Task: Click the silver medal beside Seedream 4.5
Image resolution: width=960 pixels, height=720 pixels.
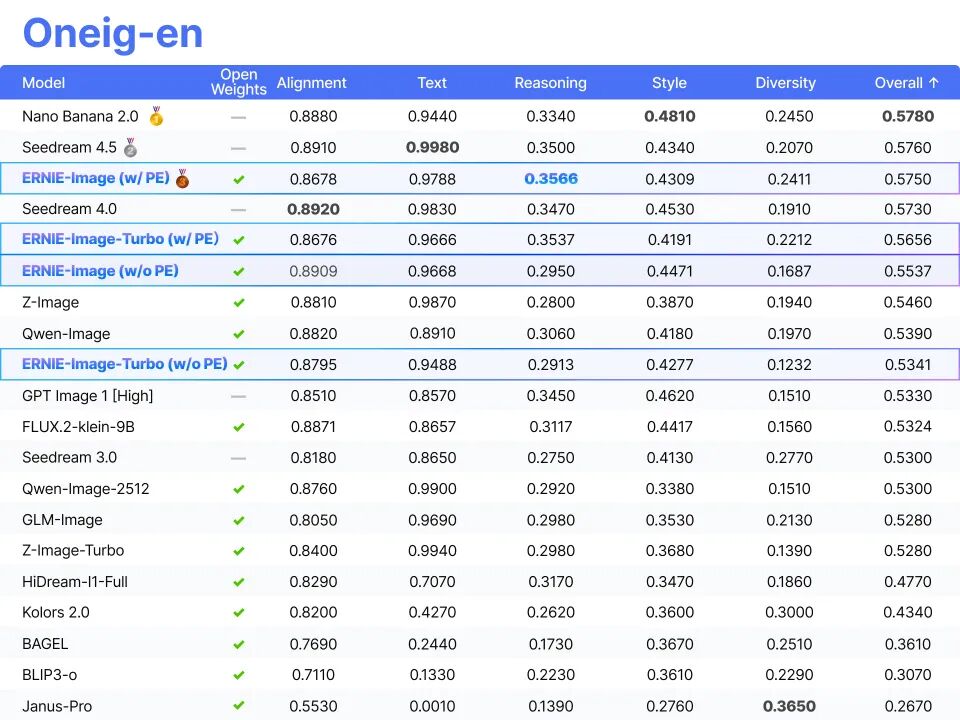Action: pyautogui.click(x=130, y=148)
